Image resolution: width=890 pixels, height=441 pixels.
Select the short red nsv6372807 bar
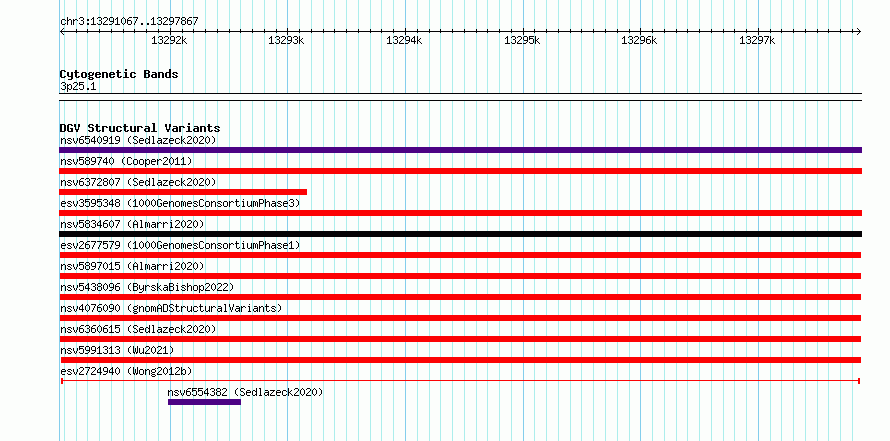183,192
